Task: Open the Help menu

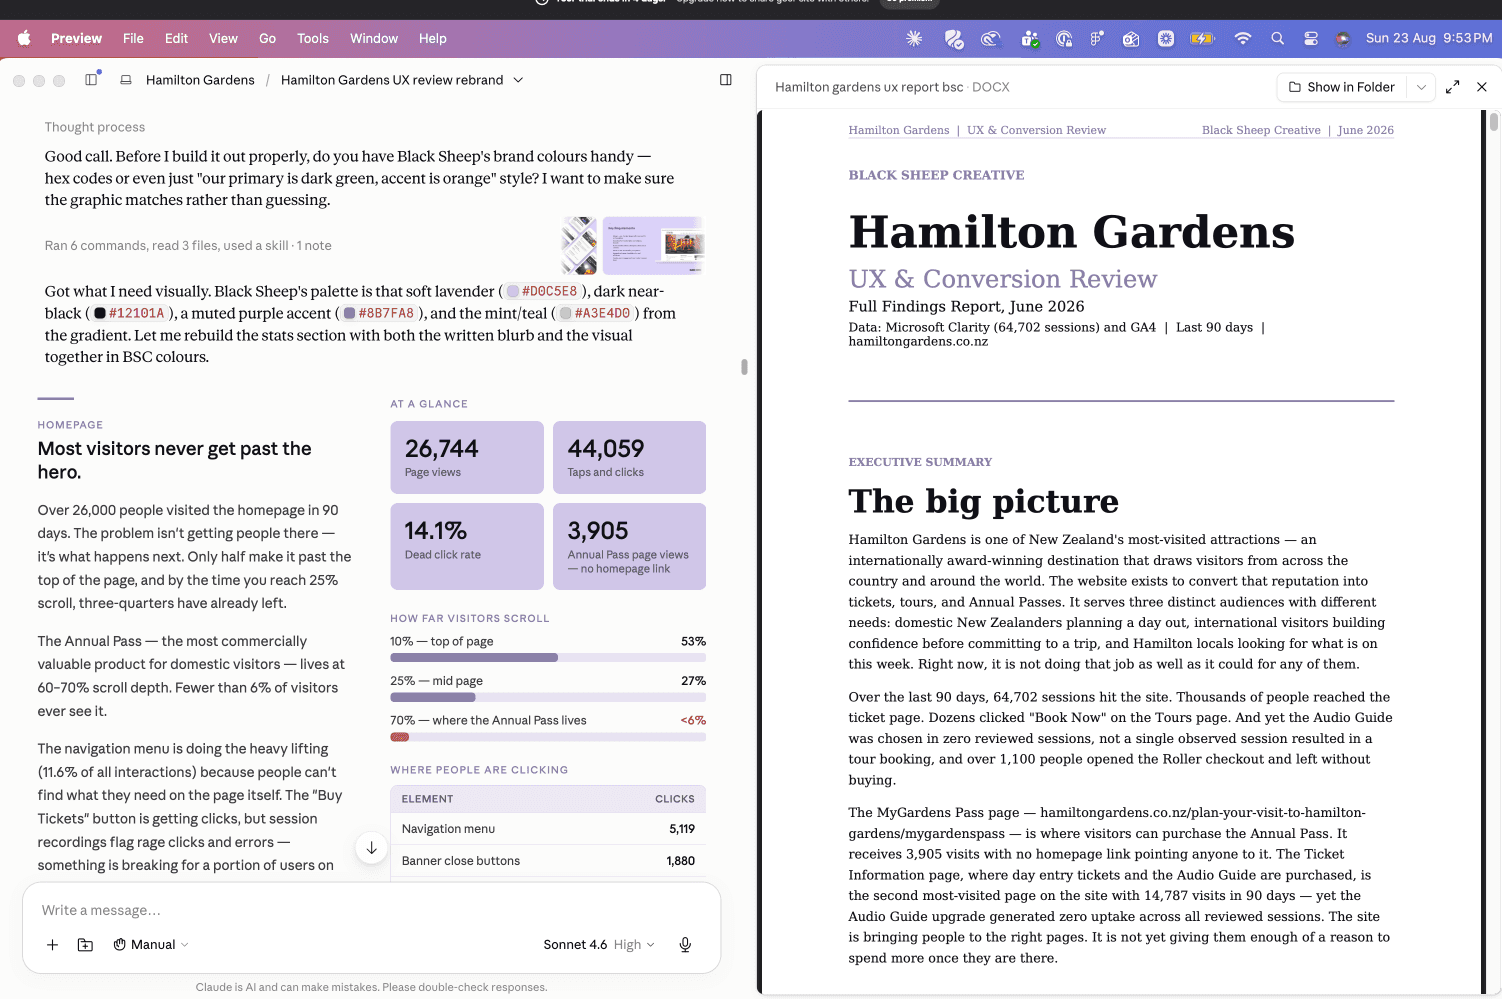Action: 433,38
